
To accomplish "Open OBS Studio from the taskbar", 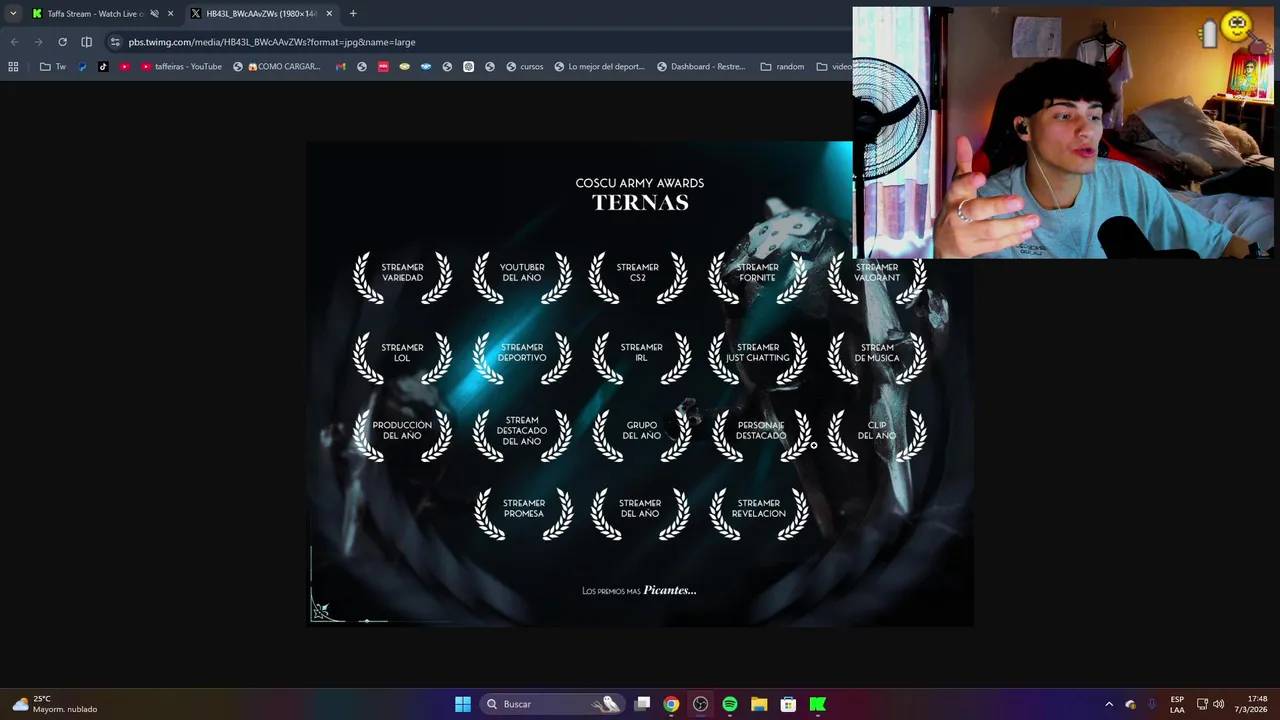I will pos(700,704).
